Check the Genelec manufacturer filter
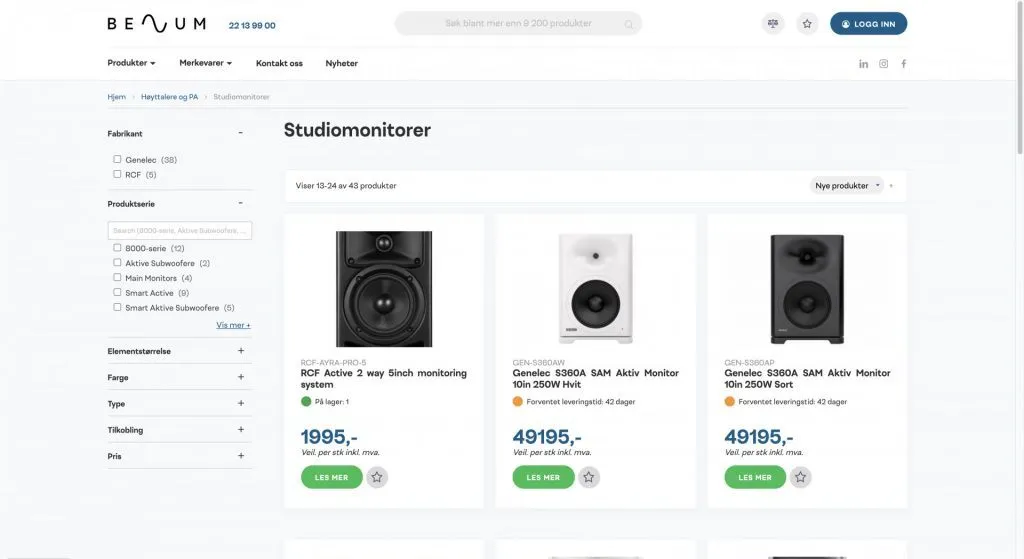The height and width of the screenshot is (559, 1024). [117, 160]
